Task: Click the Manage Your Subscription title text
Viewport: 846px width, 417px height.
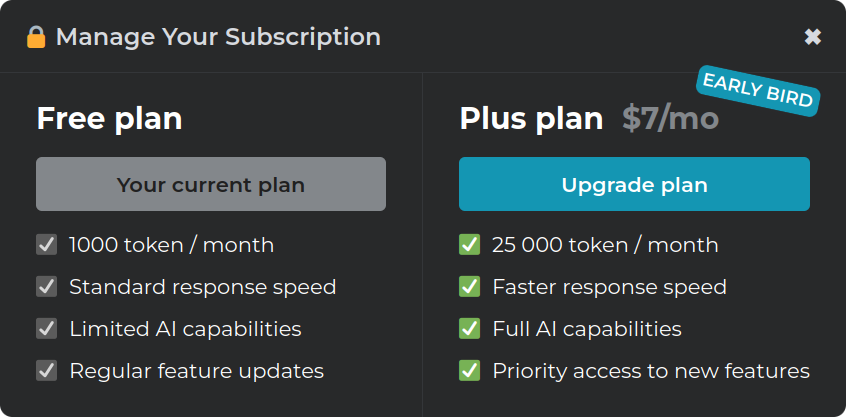Action: pyautogui.click(x=219, y=37)
